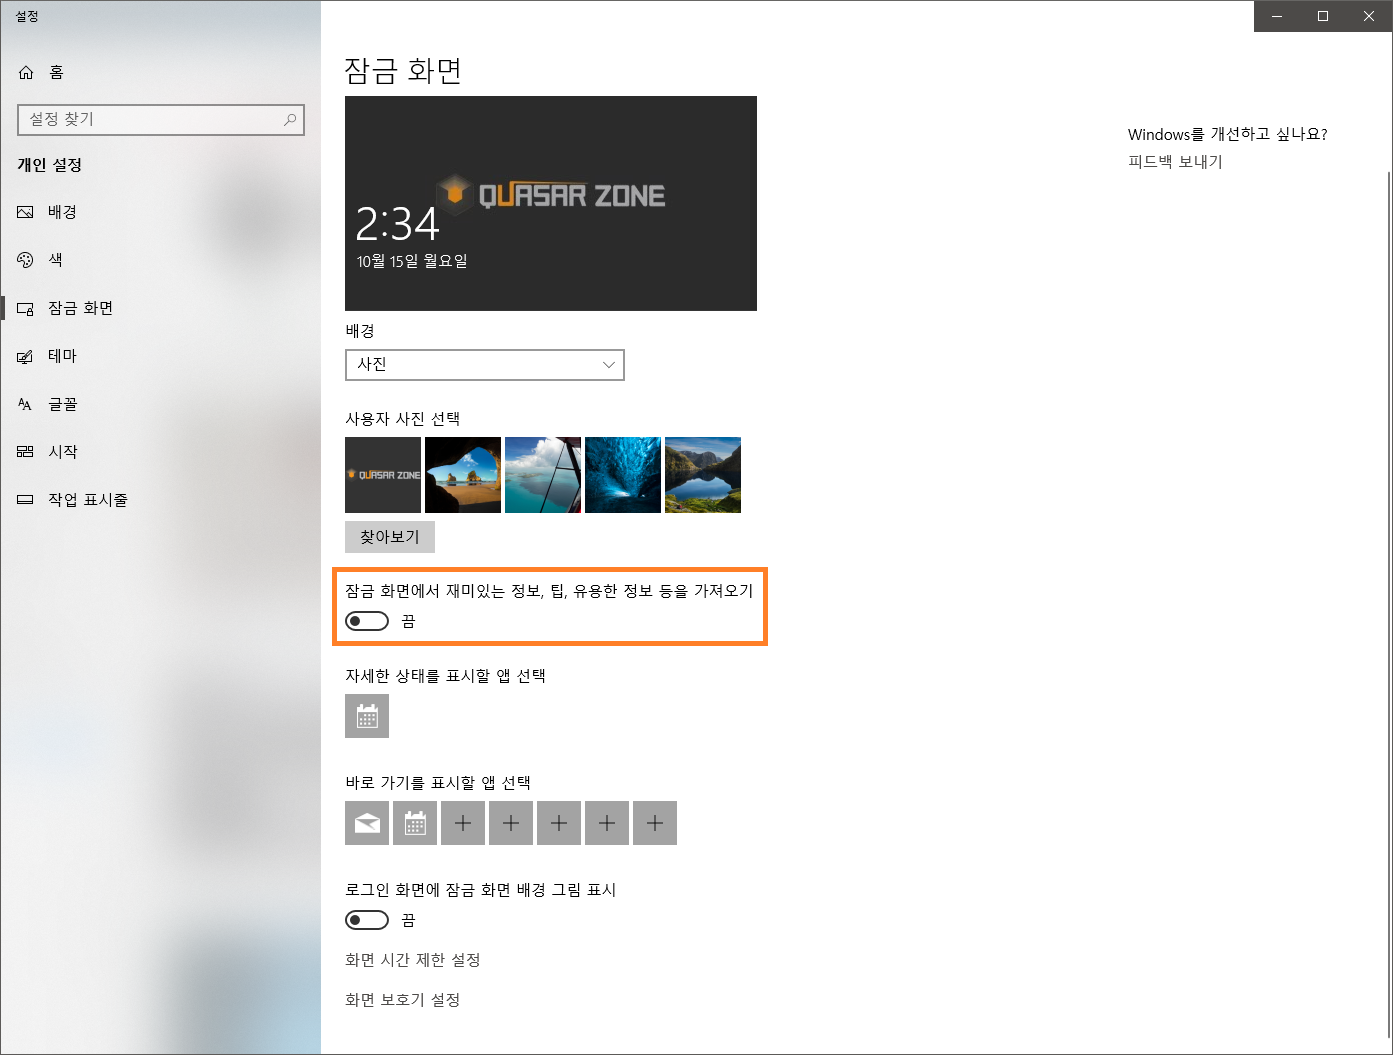Click the 테마 brush icon in the sidebar
The height and width of the screenshot is (1055, 1393).
(26, 356)
